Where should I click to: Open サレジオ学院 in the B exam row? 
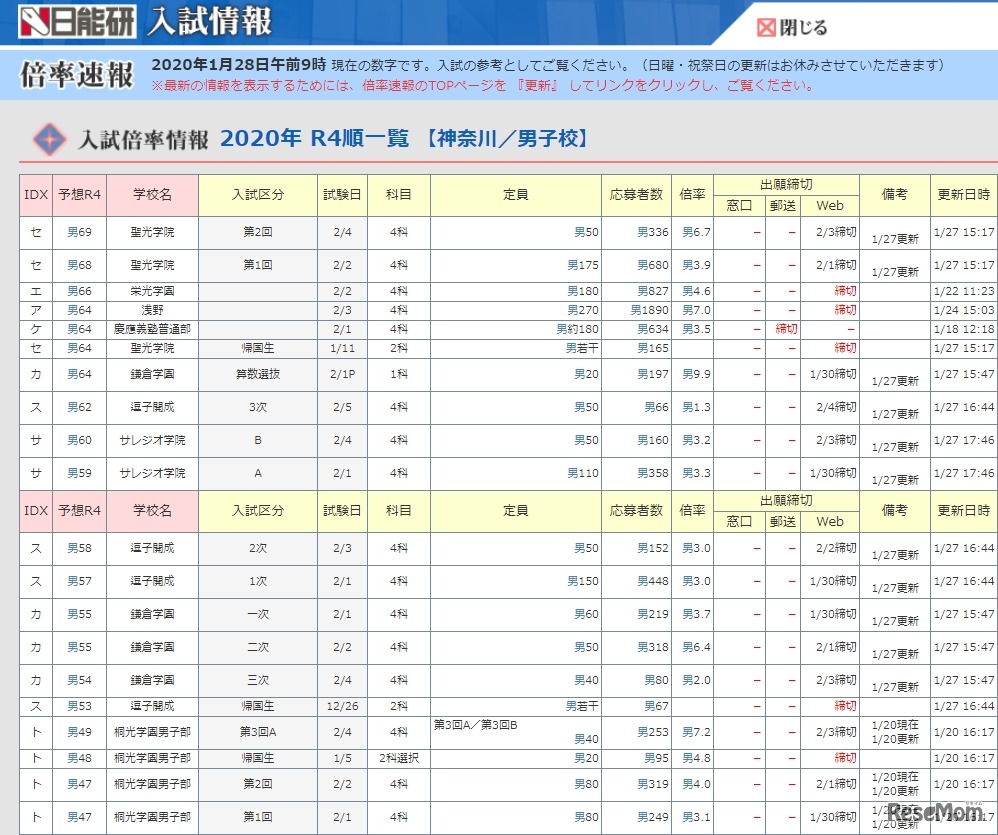click(x=152, y=440)
